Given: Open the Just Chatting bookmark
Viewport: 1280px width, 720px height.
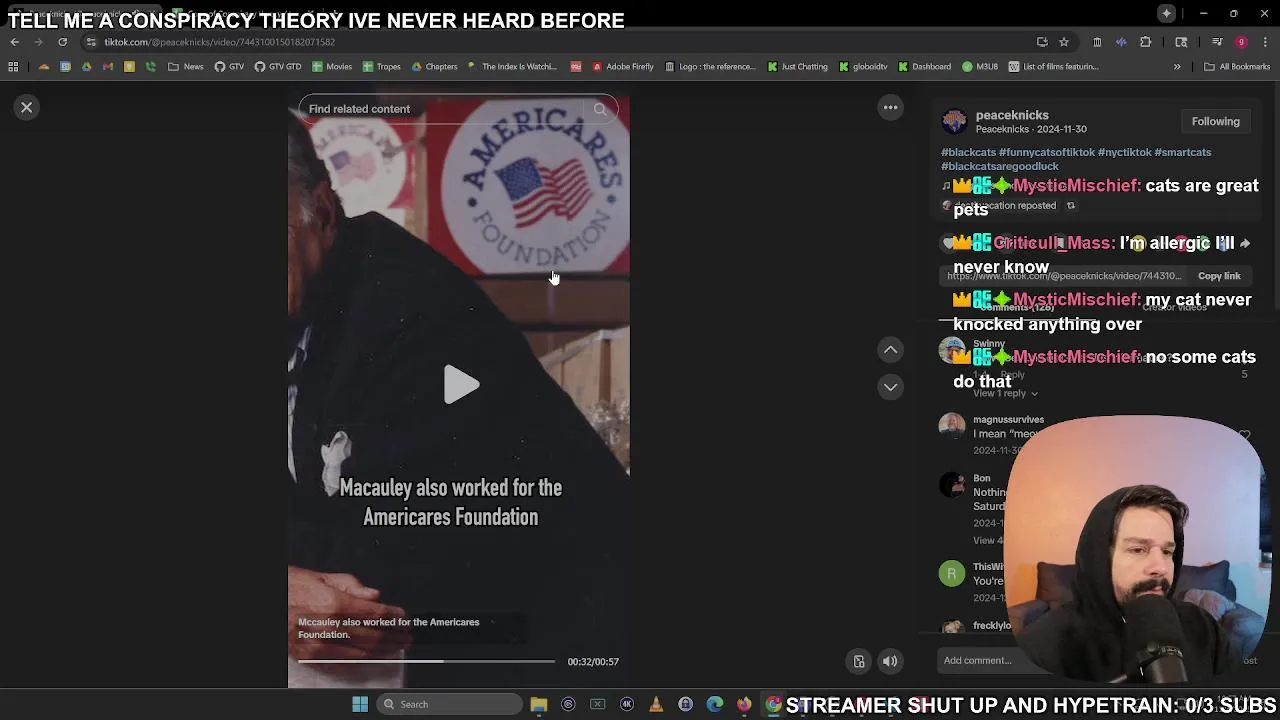Looking at the screenshot, I should (798, 67).
